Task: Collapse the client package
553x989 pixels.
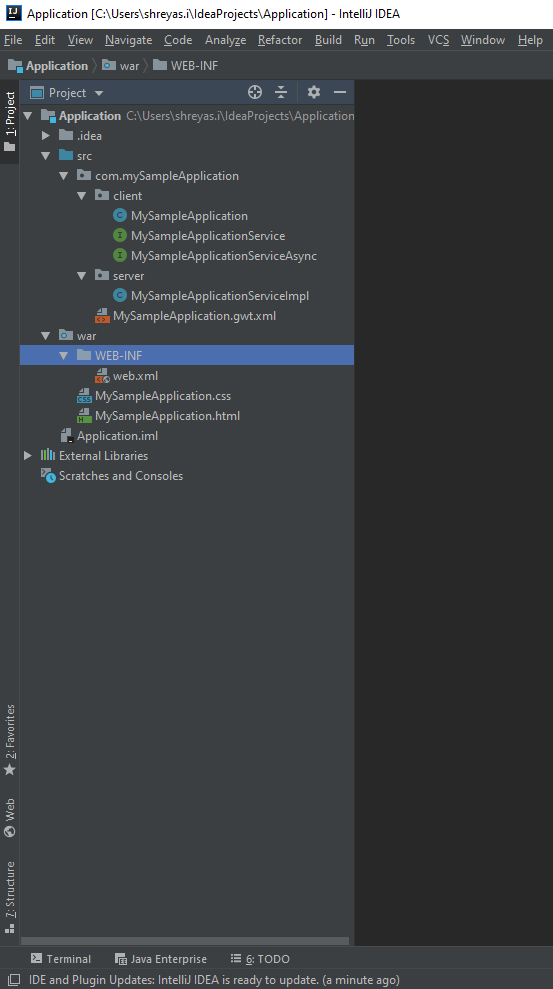Action: pyautogui.click(x=81, y=196)
